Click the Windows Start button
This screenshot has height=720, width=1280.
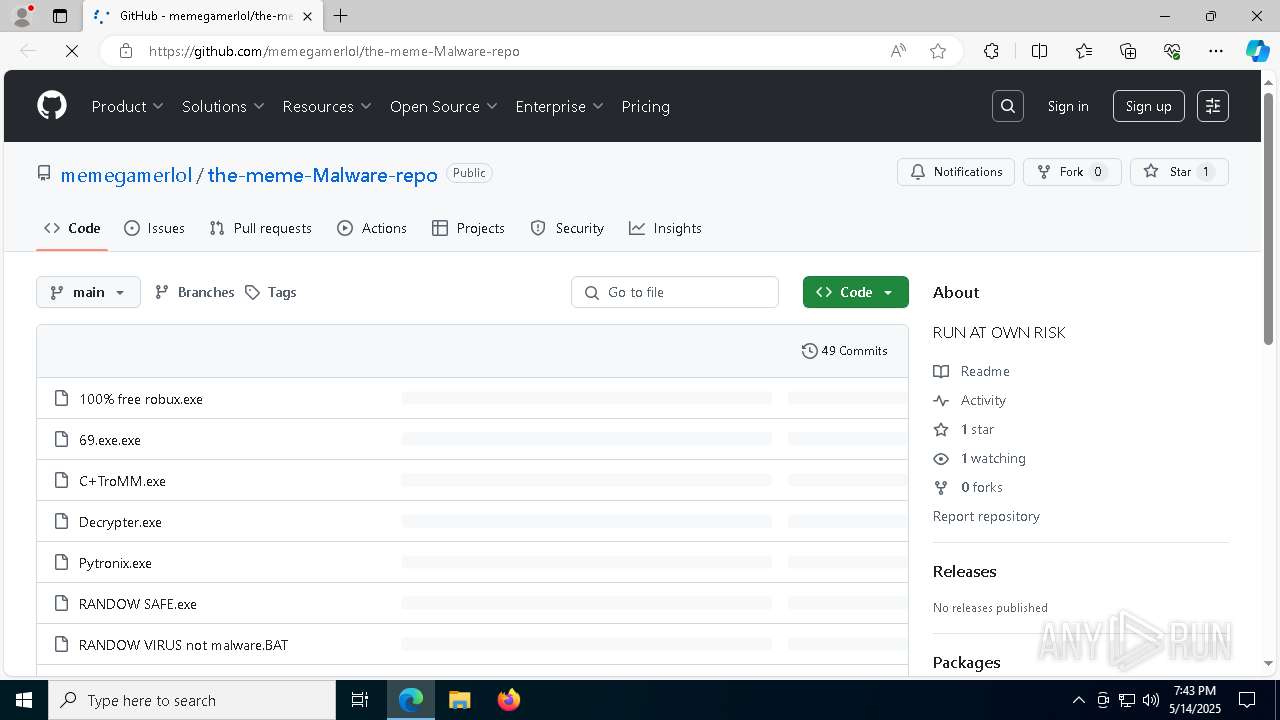23,700
